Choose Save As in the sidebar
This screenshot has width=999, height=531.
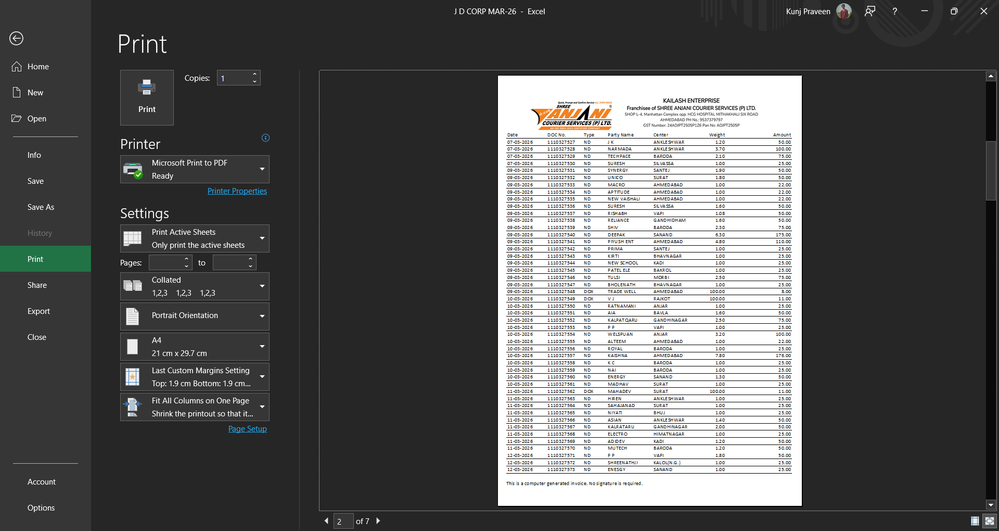pyautogui.click(x=45, y=207)
